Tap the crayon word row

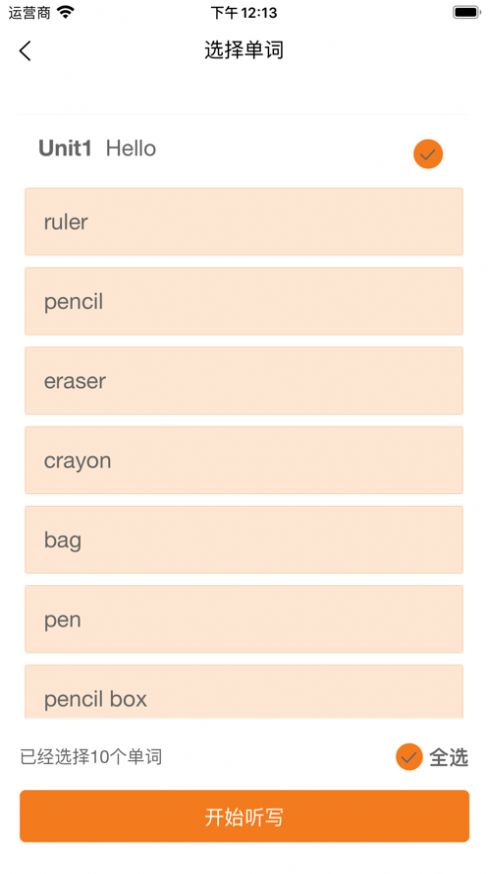(244, 460)
